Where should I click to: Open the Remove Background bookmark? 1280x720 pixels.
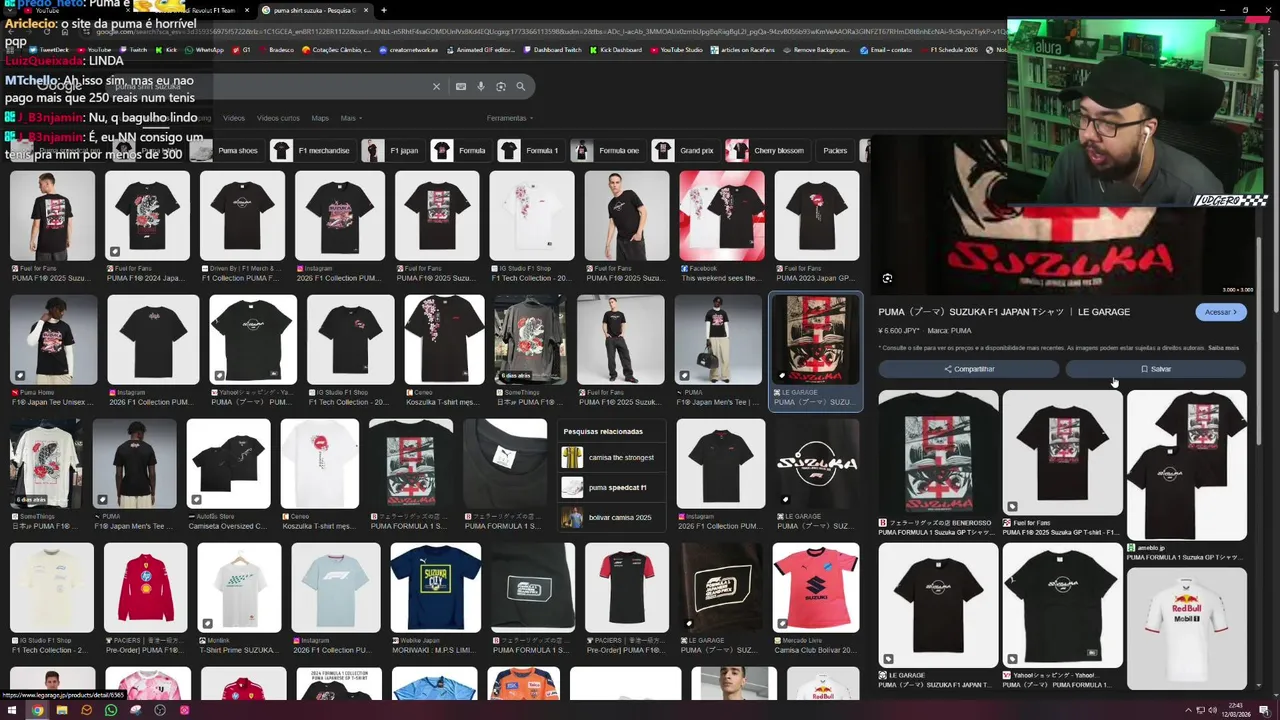click(817, 50)
